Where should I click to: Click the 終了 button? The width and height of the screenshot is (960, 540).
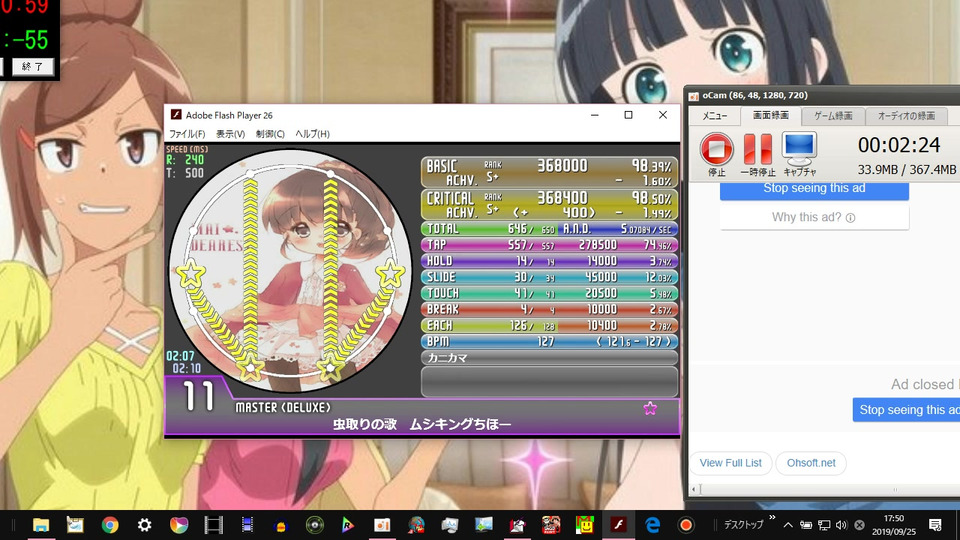pos(32,66)
